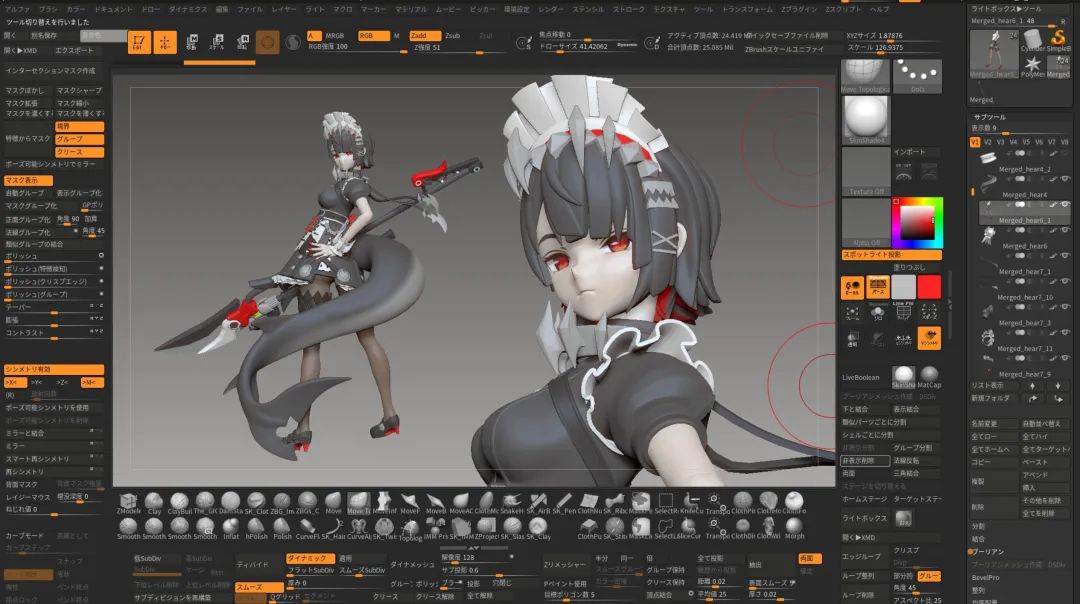Switch to the V2 subtool visibility set
1080x604 pixels.
(988, 143)
